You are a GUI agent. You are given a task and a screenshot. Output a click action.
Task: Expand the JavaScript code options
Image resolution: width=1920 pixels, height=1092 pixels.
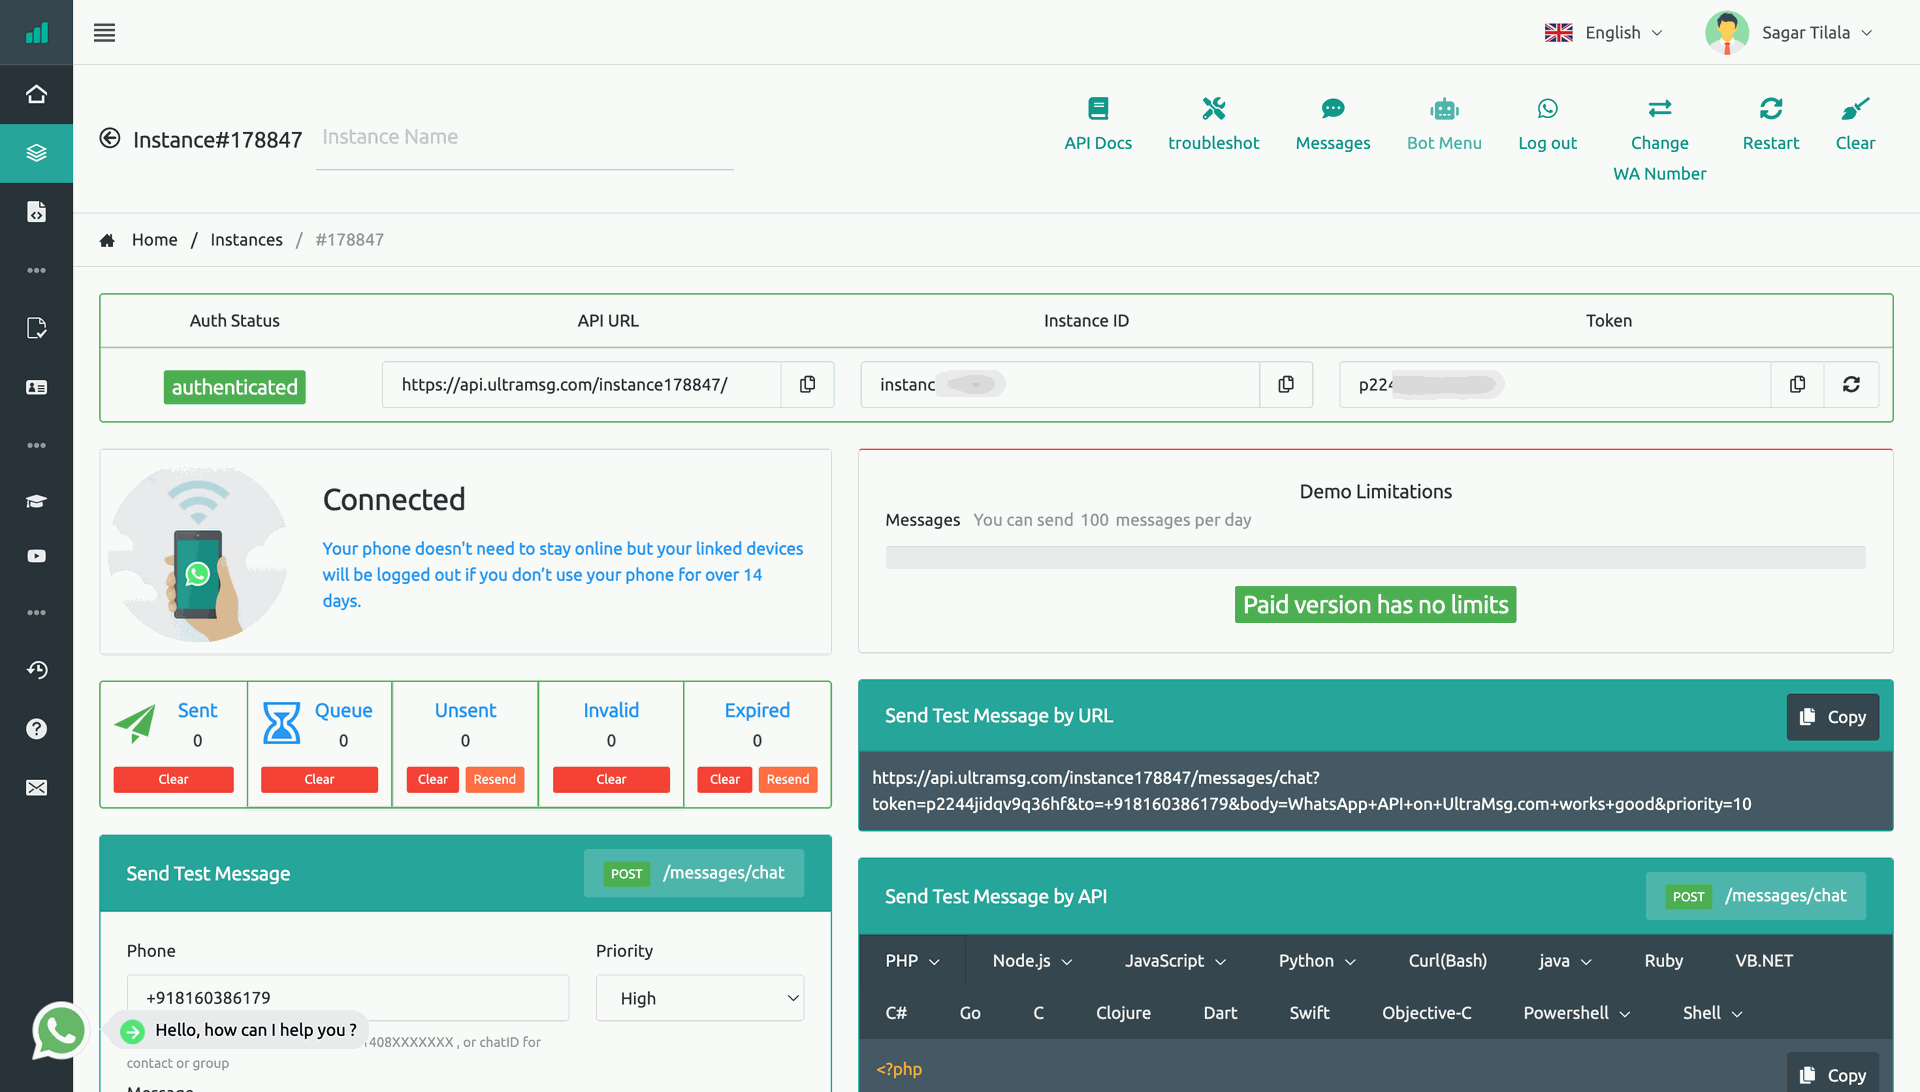tap(1175, 961)
